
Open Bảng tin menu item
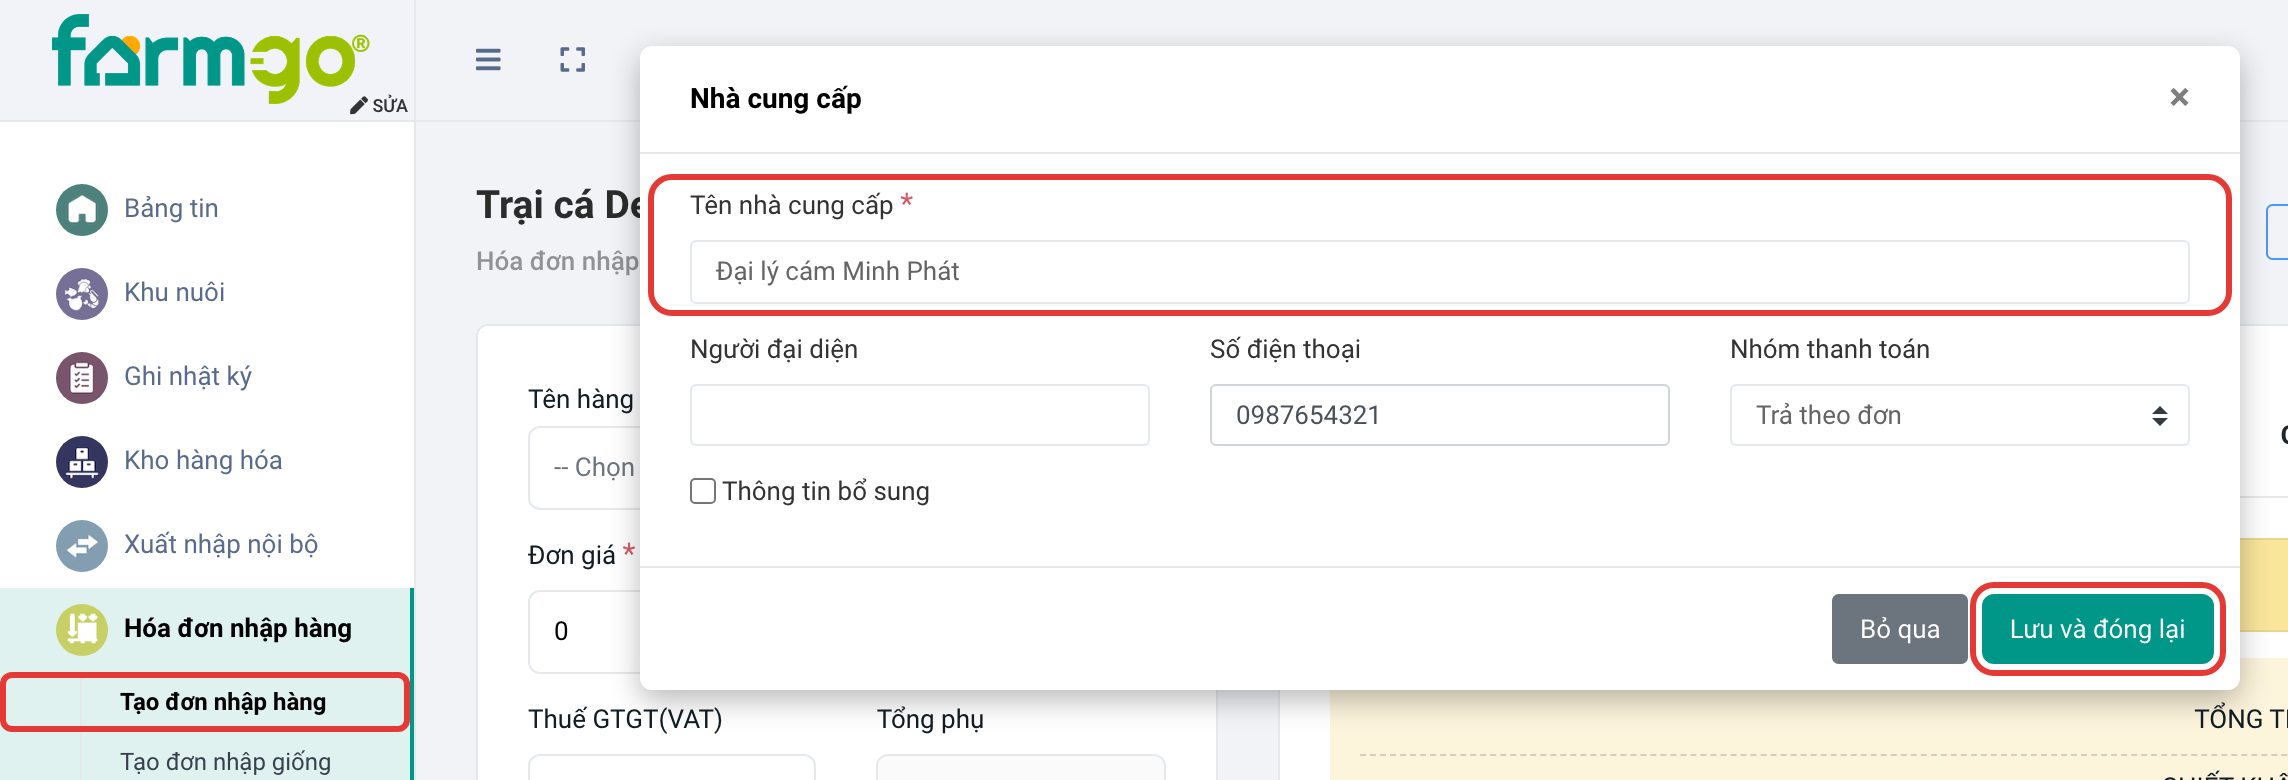pyautogui.click(x=171, y=208)
